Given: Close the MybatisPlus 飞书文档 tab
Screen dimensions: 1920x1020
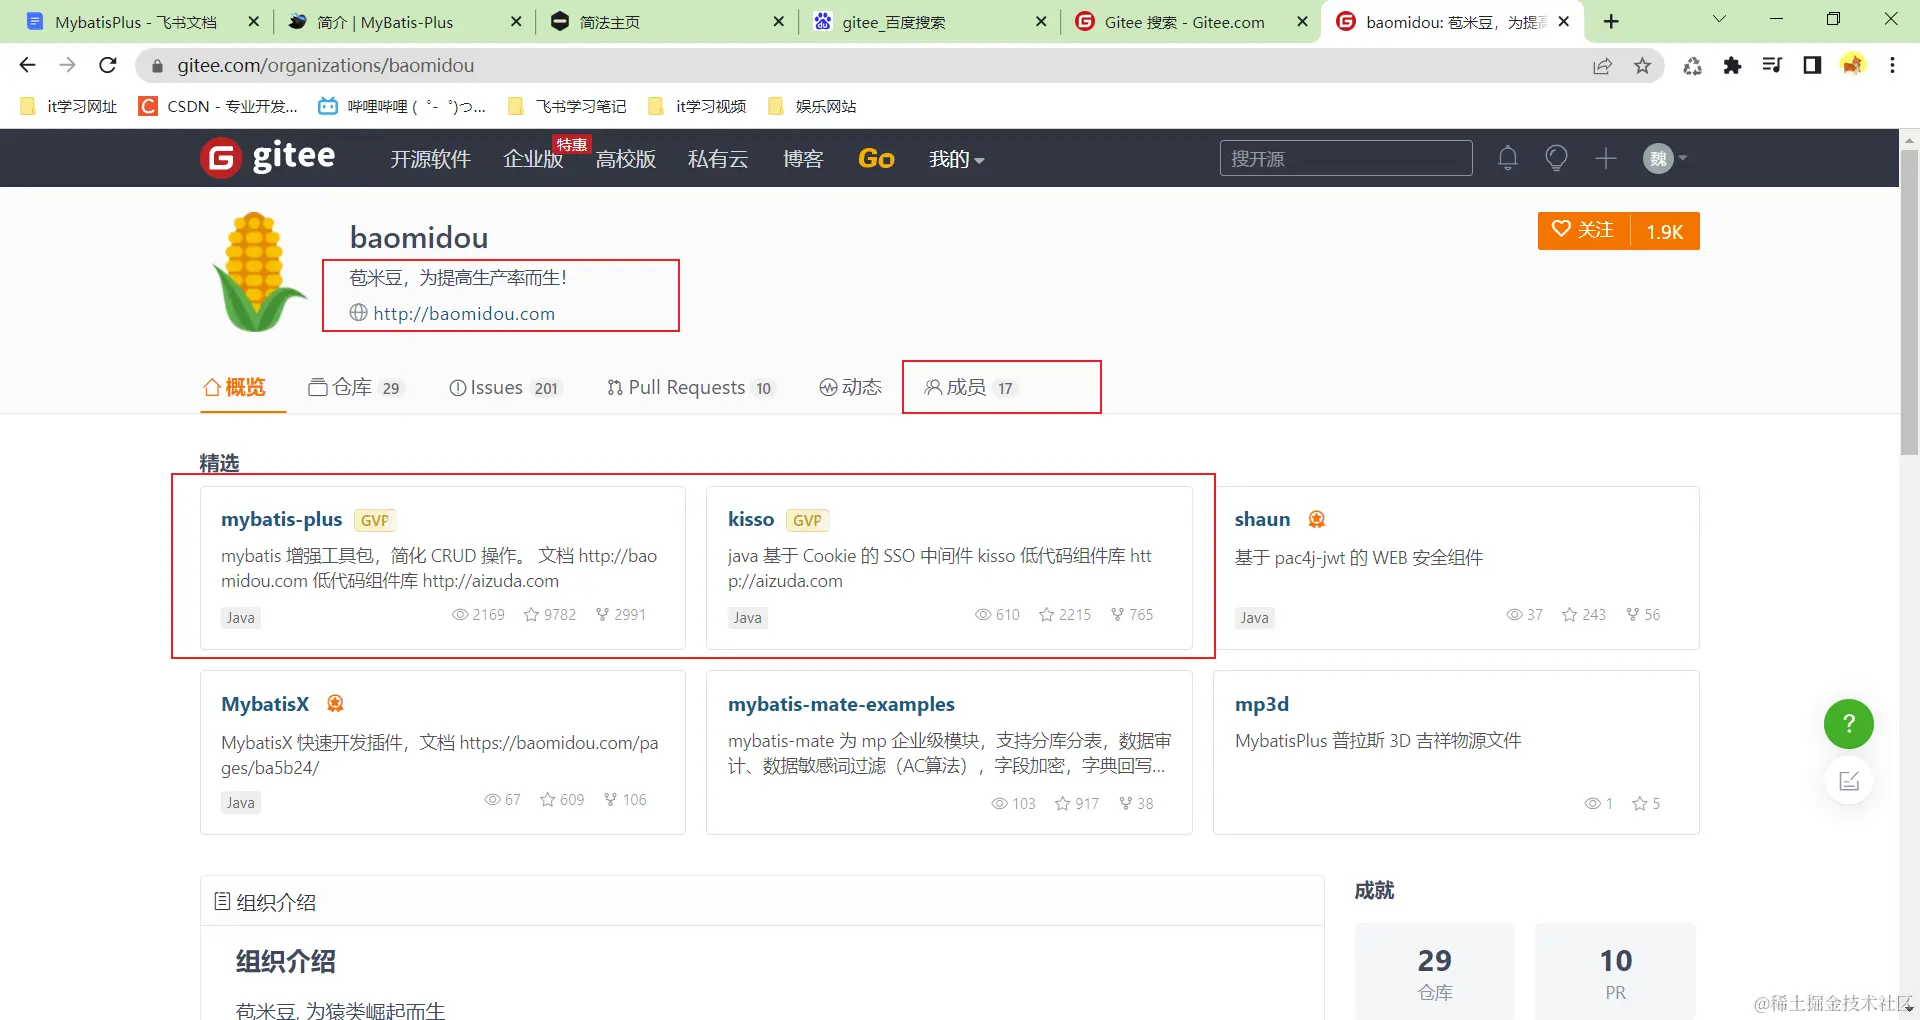Looking at the screenshot, I should pyautogui.click(x=253, y=22).
